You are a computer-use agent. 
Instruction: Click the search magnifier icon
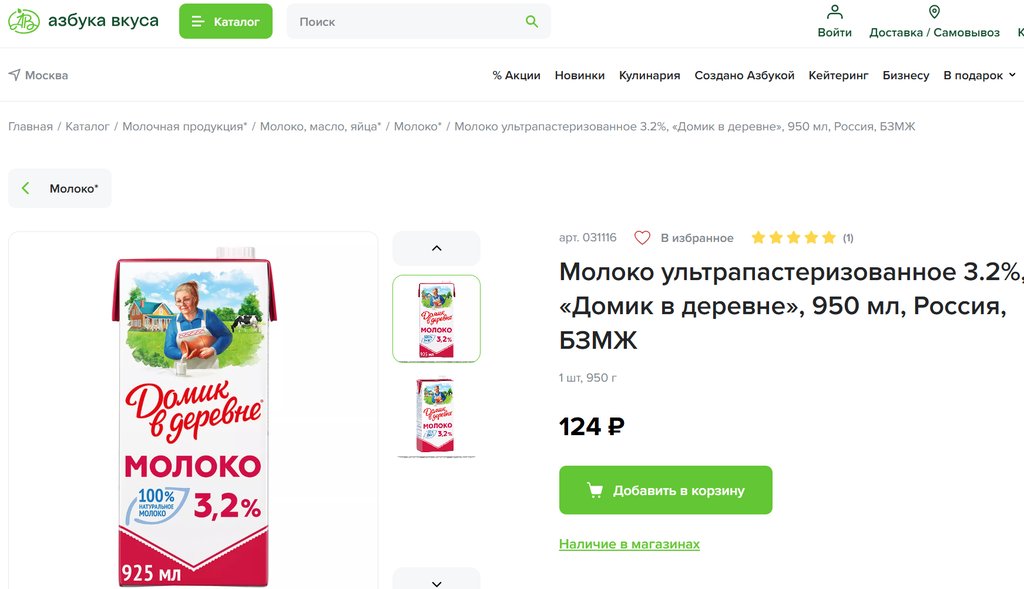pyautogui.click(x=532, y=21)
